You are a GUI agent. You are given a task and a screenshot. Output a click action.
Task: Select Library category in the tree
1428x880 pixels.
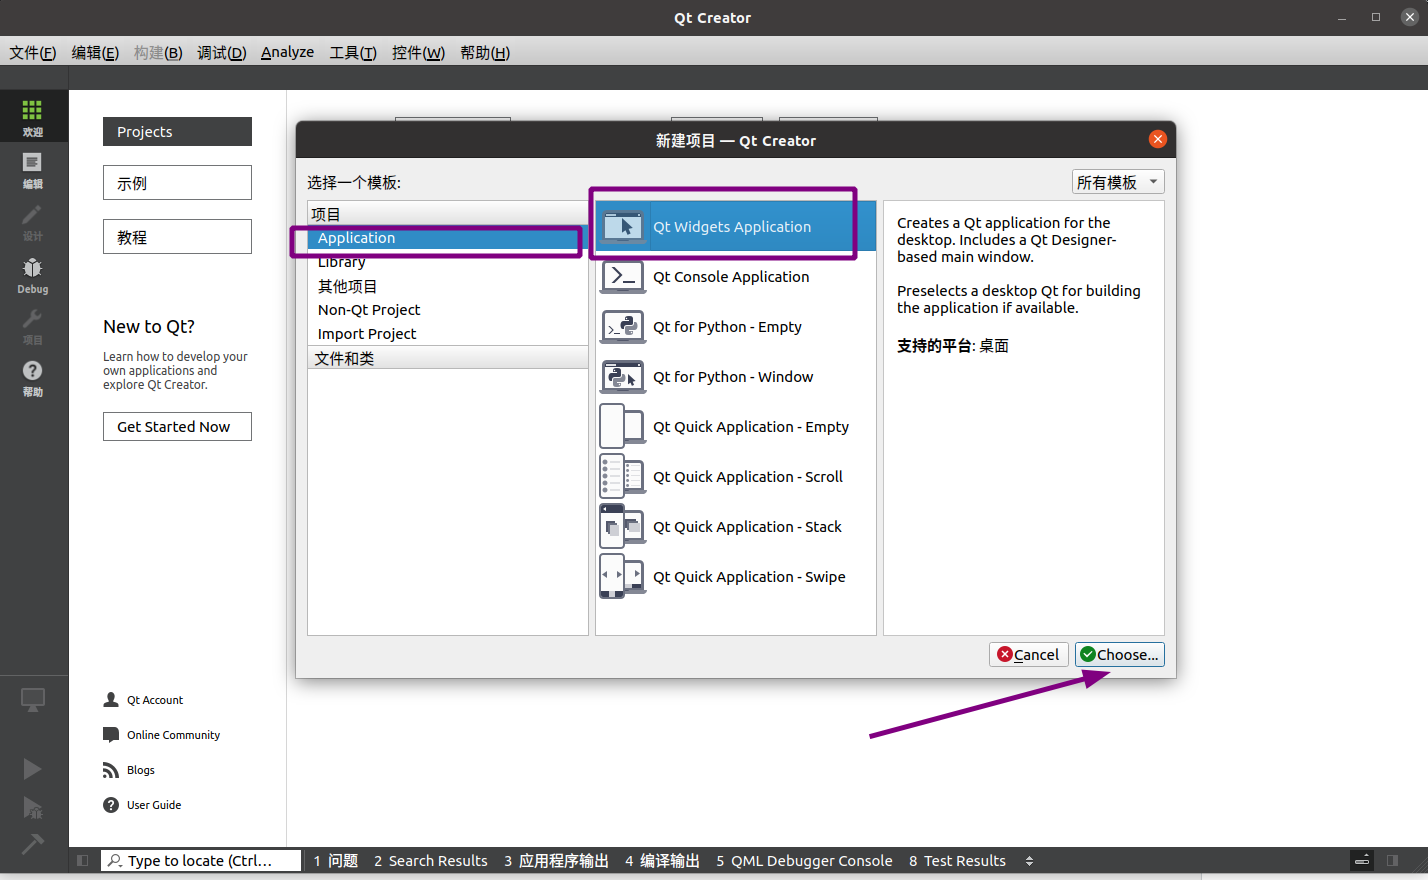342,262
